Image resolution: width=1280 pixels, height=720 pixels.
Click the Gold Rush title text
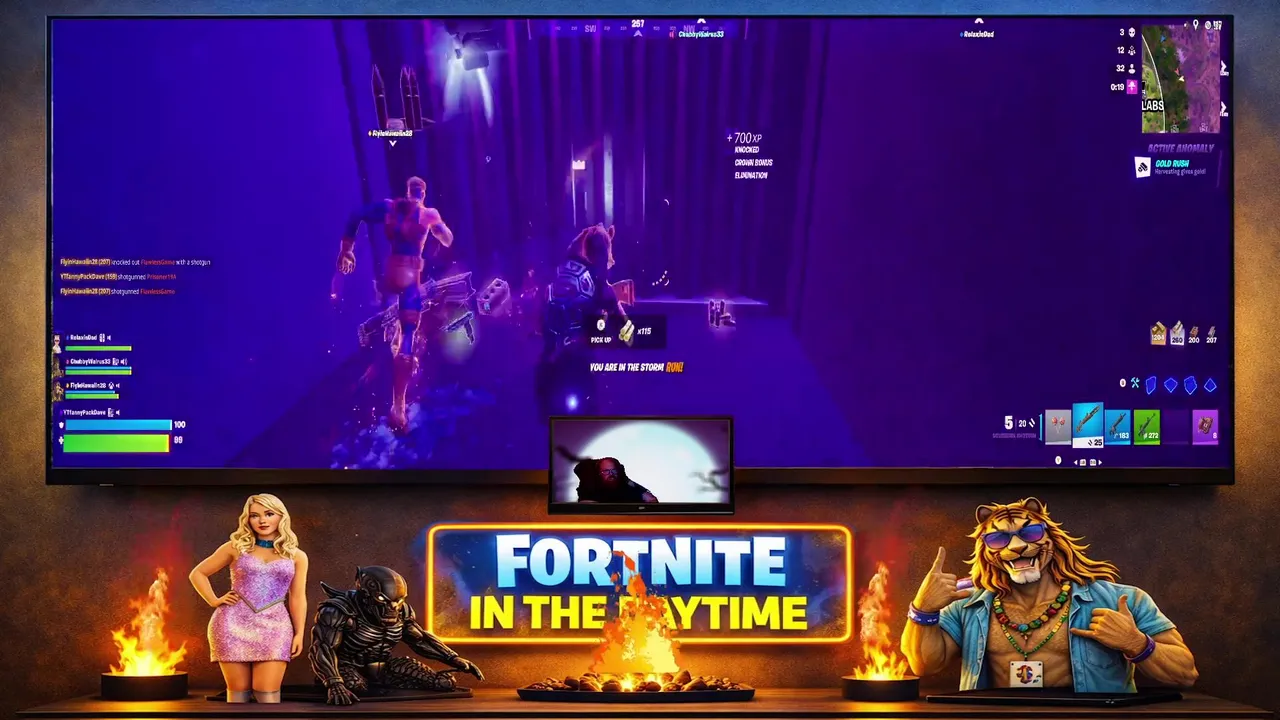pyautogui.click(x=1172, y=164)
